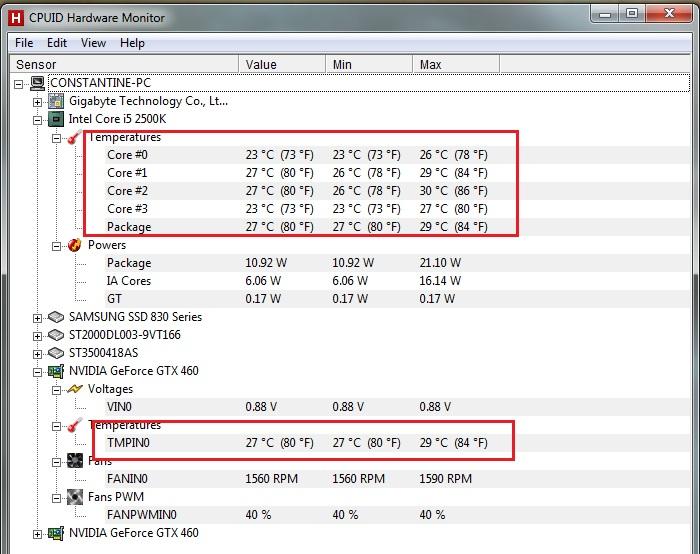The image size is (700, 554).
Task: Click the 21.10 W max package power
Action: pyautogui.click(x=440, y=263)
